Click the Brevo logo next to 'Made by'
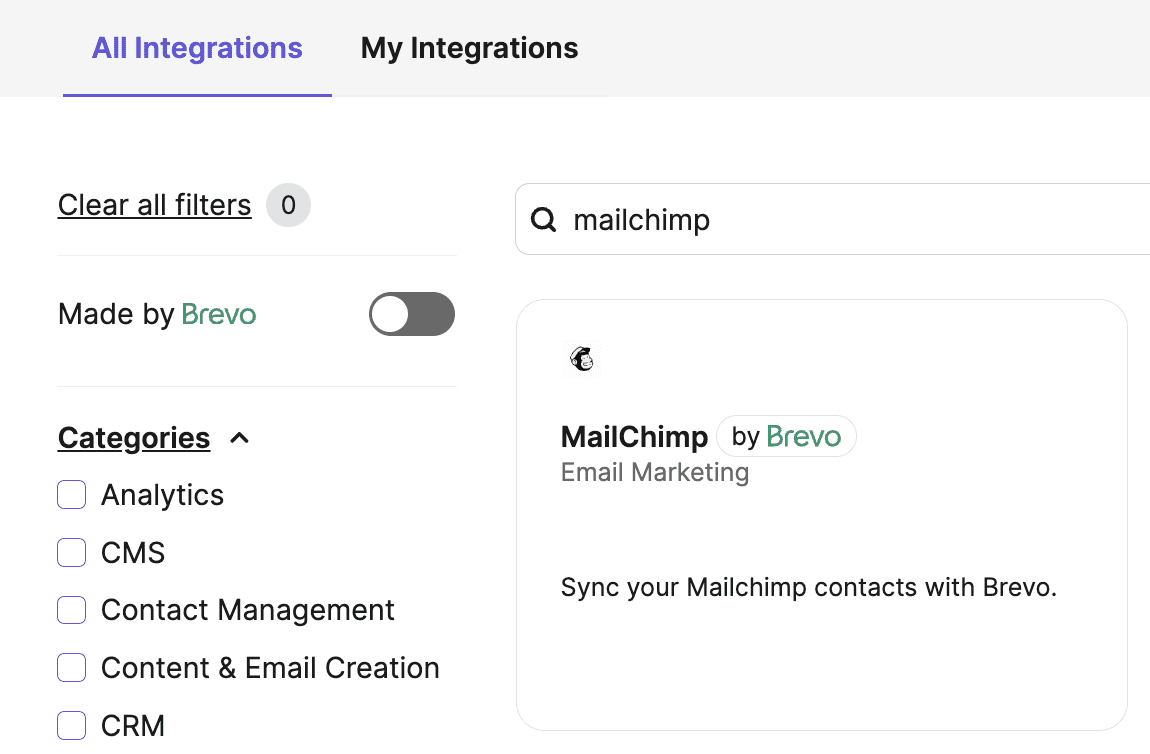The image size is (1150, 754). click(218, 314)
